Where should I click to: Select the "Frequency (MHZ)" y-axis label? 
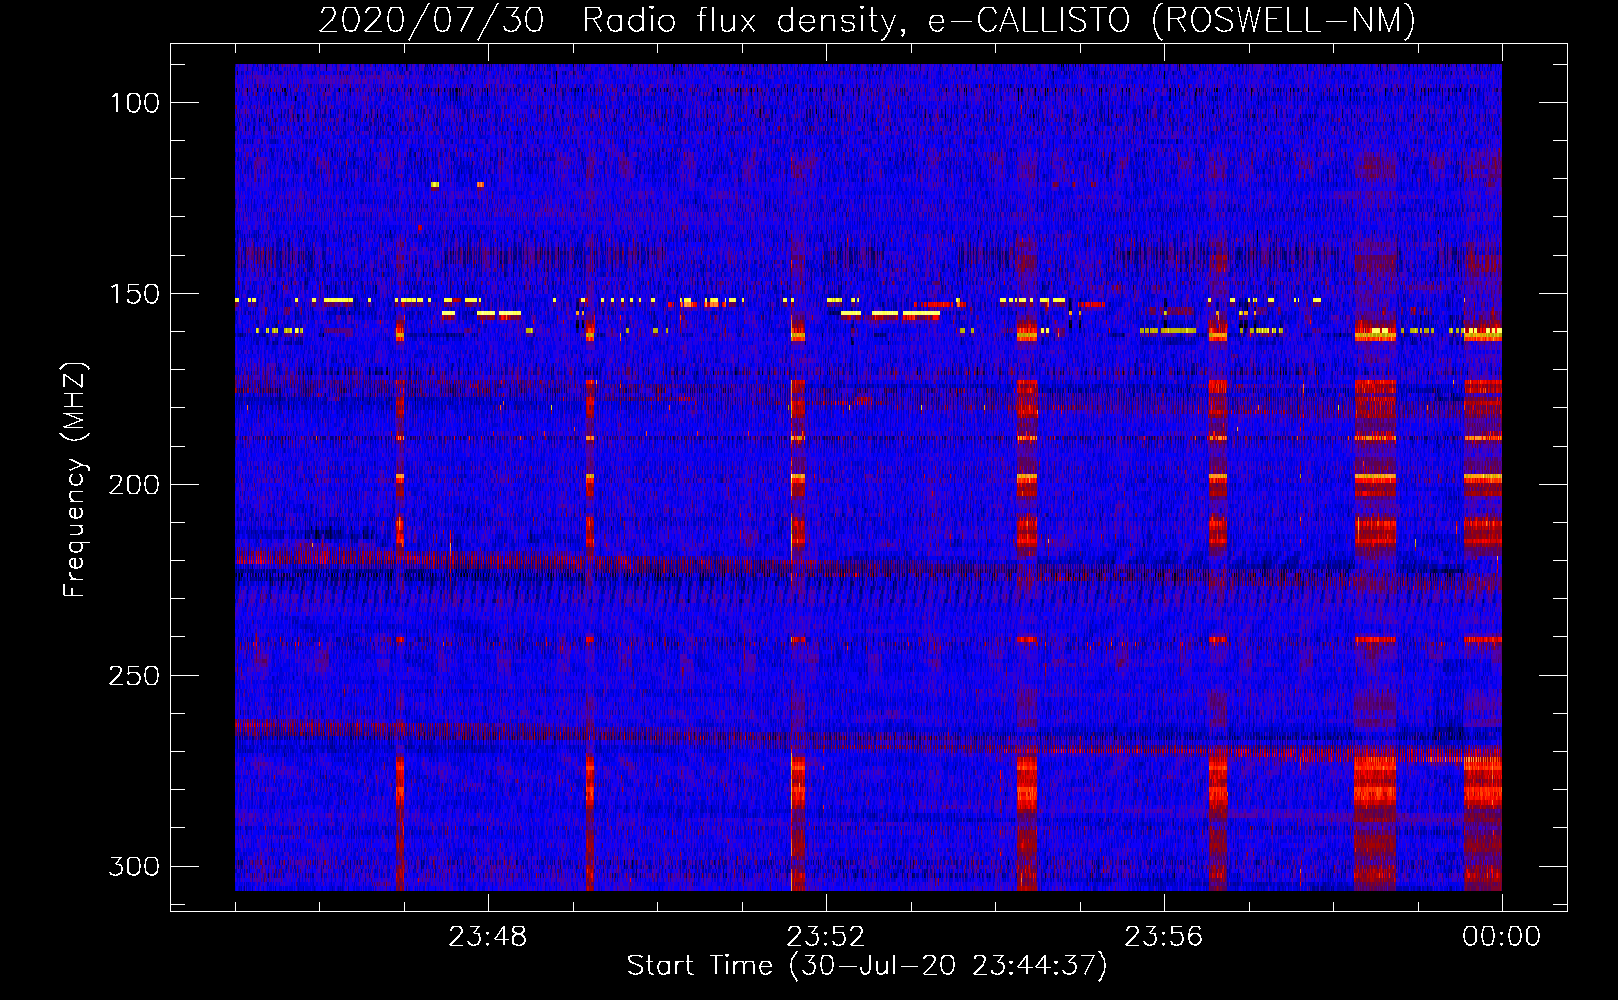[x=75, y=479]
